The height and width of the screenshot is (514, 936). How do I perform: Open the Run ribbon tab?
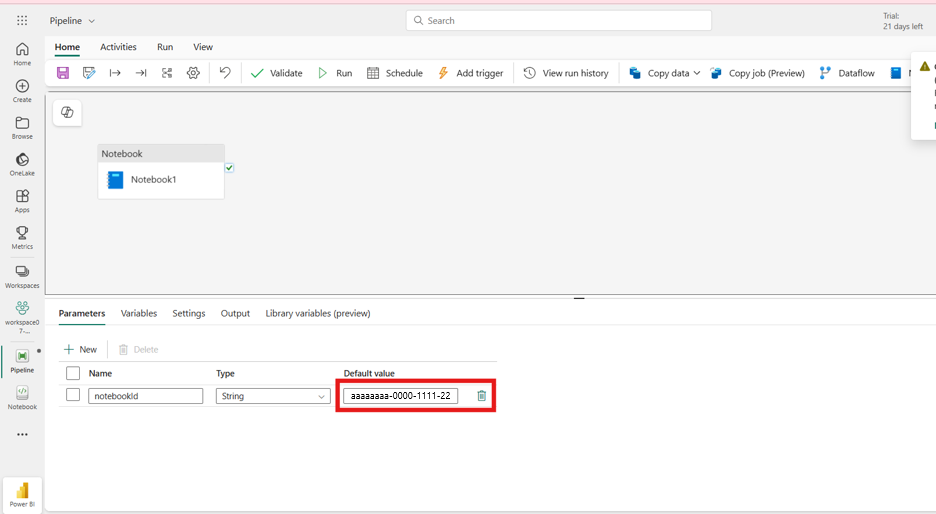165,47
